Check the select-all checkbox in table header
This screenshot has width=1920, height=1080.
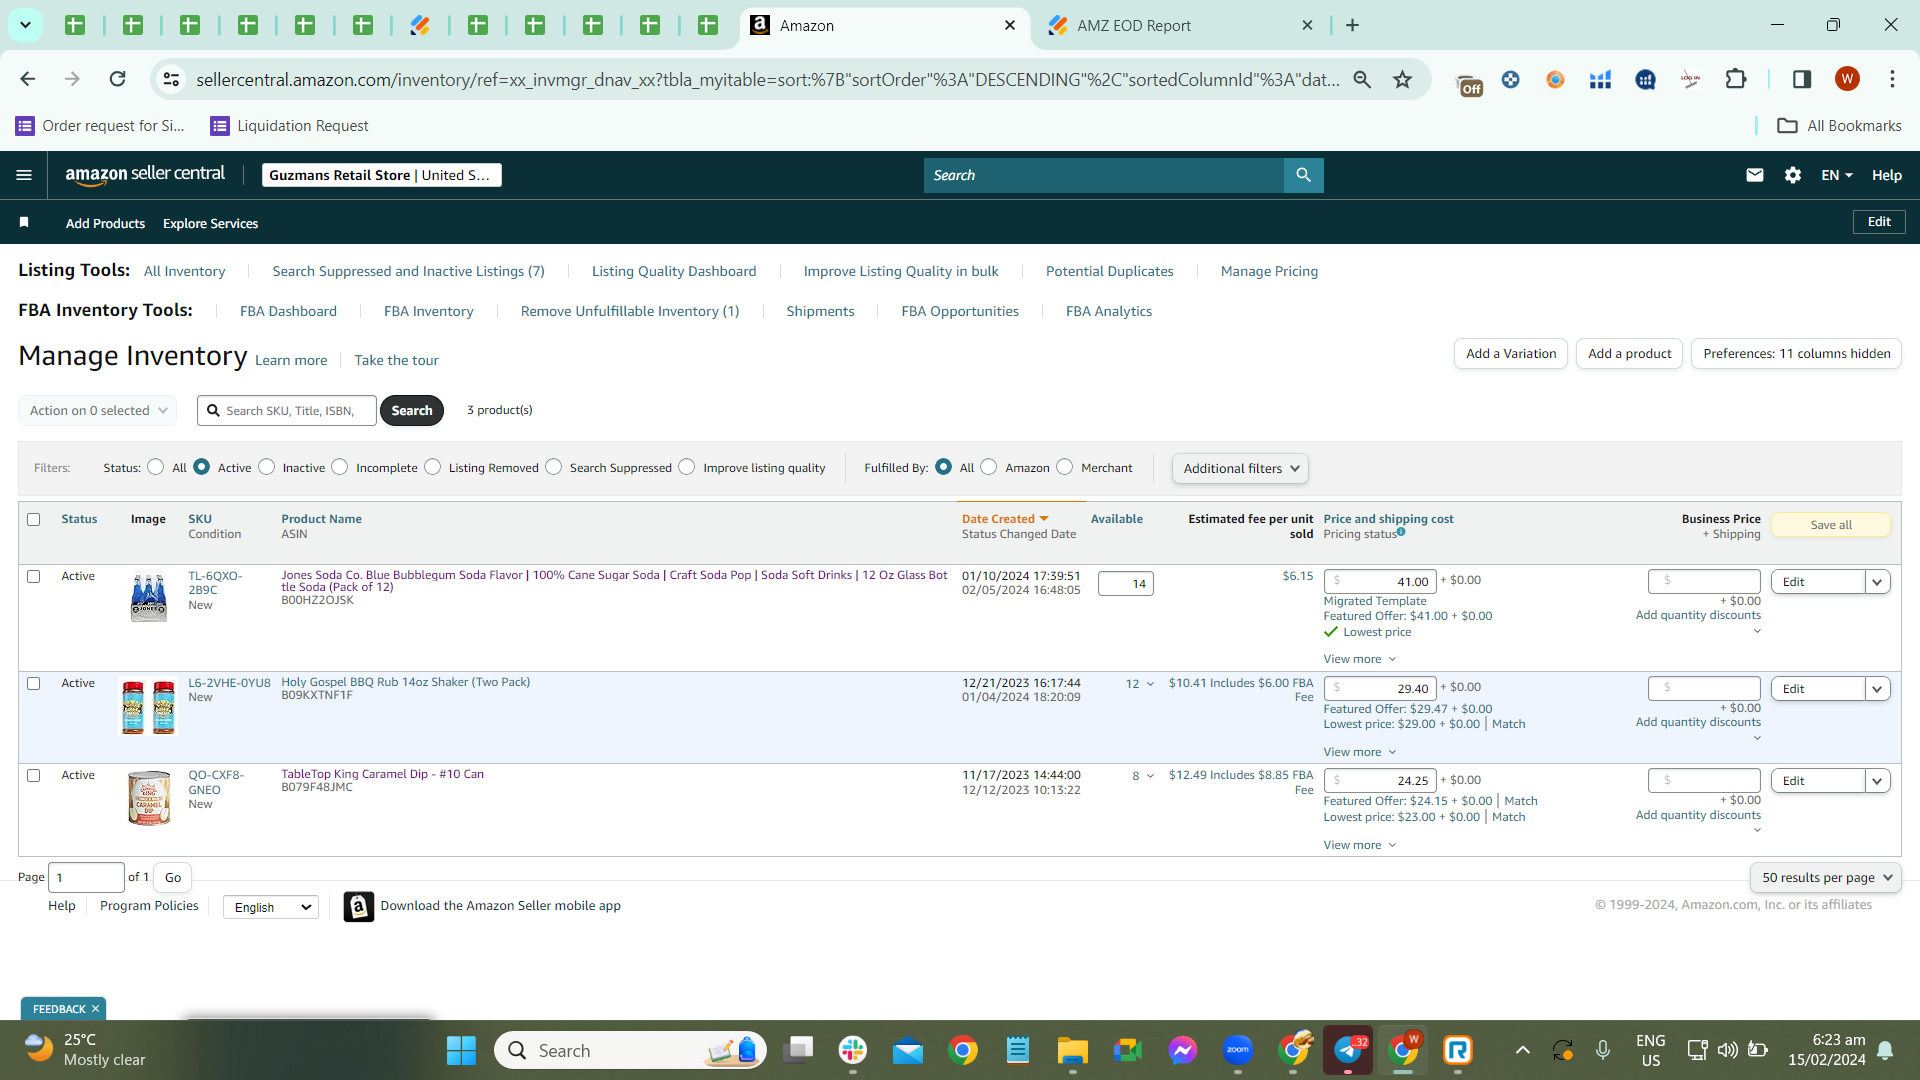tap(34, 519)
